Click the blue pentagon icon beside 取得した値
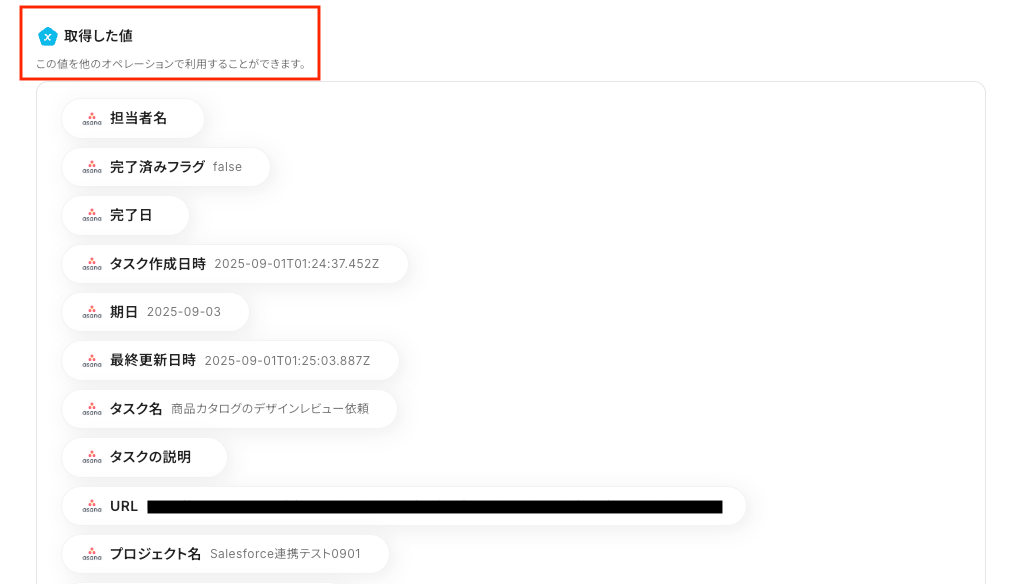This screenshot has height=584, width=1027. 48,37
